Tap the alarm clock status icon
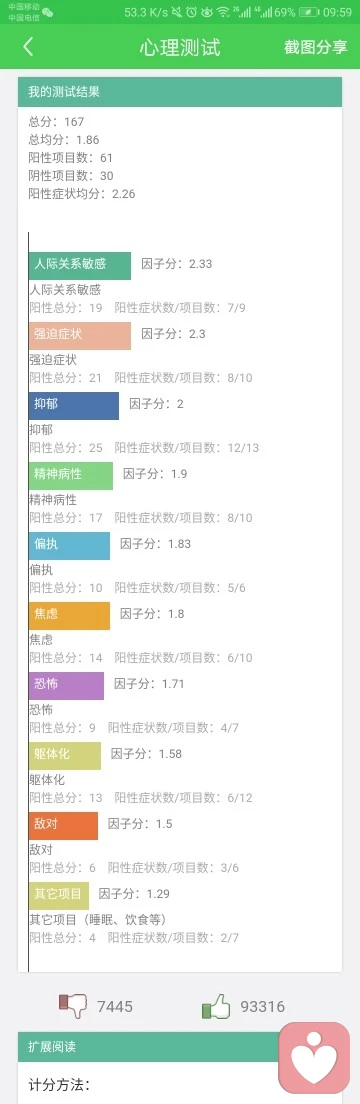This screenshot has width=360, height=1104. (192, 12)
